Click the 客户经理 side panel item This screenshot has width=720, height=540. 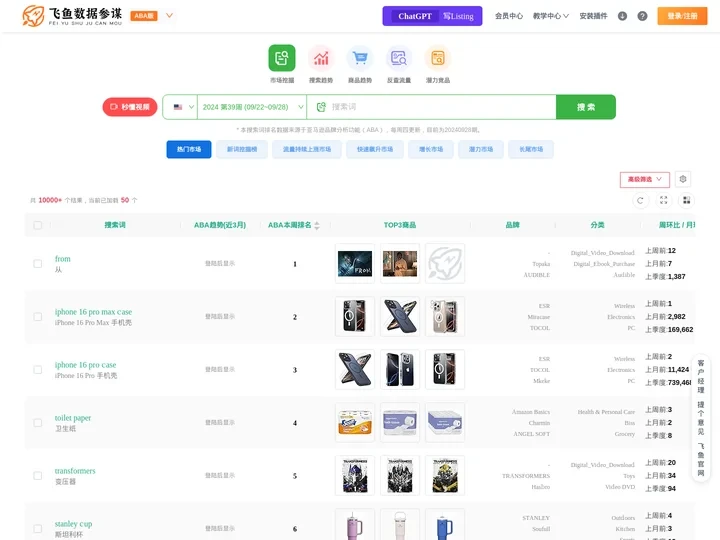pyautogui.click(x=701, y=377)
